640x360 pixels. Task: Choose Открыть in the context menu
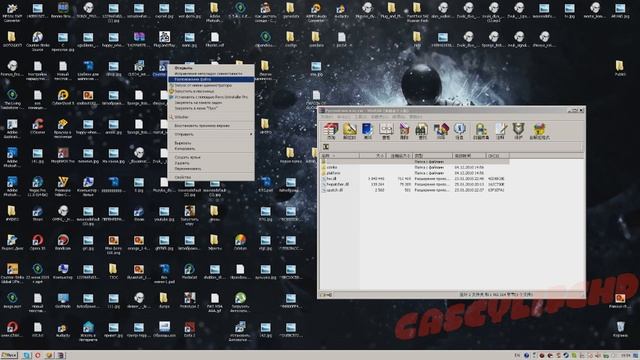pos(211,68)
